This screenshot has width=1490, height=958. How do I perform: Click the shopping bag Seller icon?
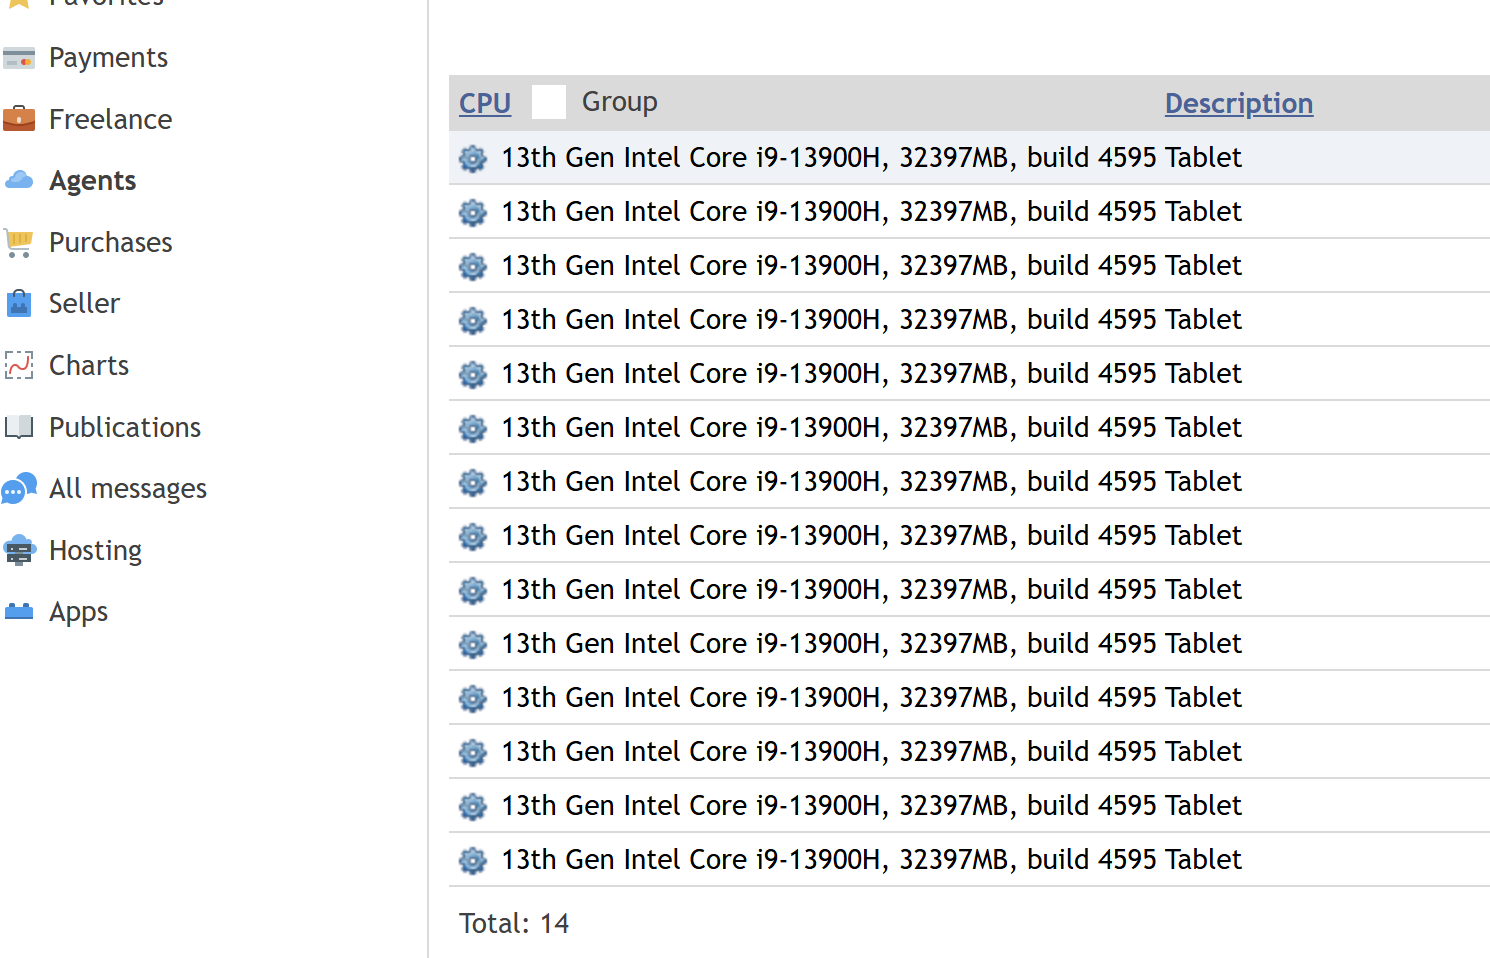(x=19, y=303)
